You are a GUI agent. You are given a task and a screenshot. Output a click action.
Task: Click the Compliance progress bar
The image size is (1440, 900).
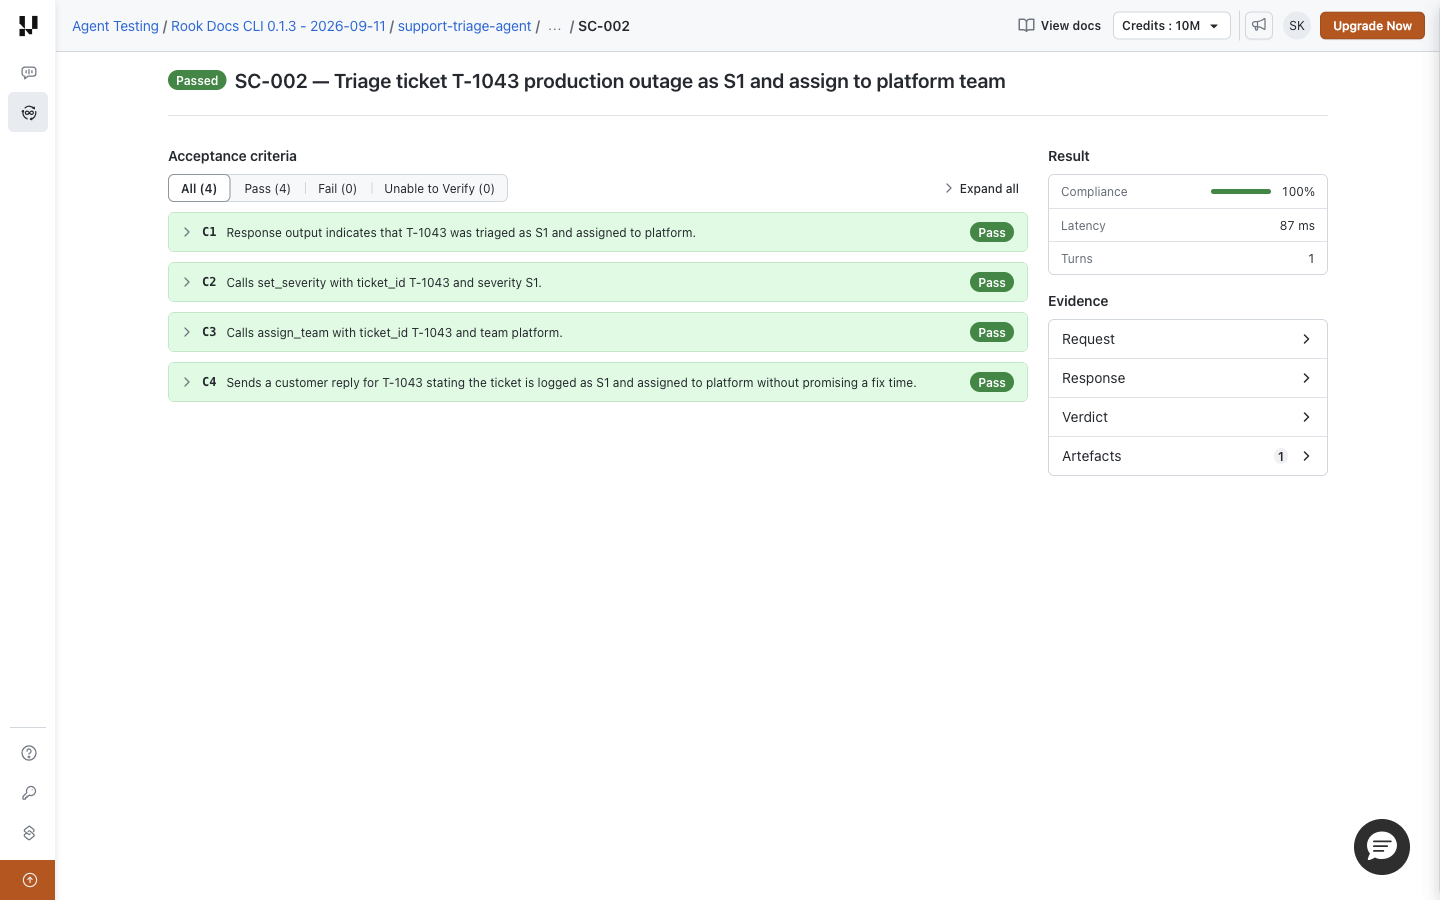(x=1241, y=191)
